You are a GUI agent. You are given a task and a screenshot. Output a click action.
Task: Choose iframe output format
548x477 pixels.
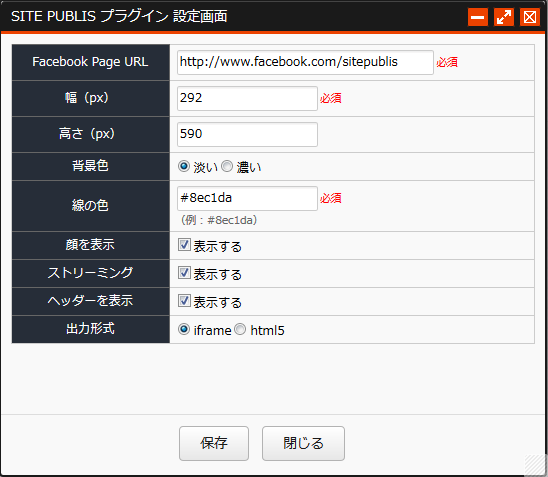click(x=184, y=329)
